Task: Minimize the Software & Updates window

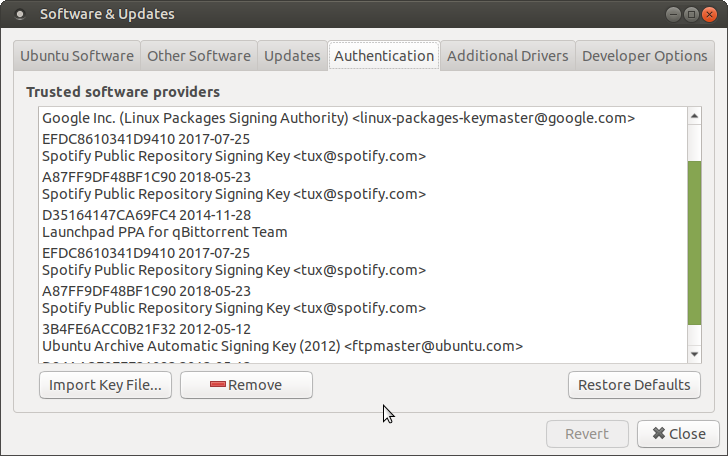Action: point(672,14)
